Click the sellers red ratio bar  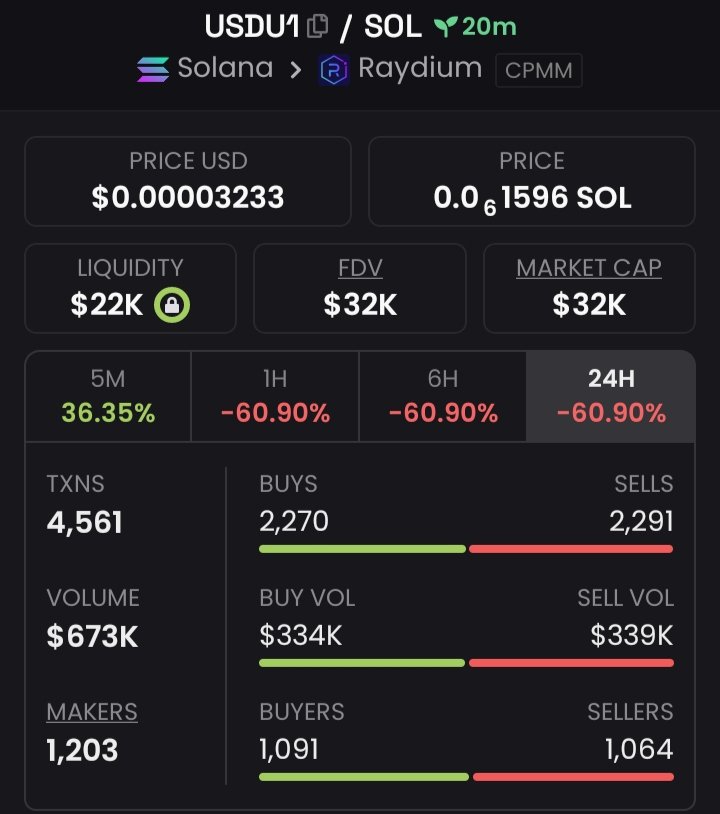tap(574, 777)
